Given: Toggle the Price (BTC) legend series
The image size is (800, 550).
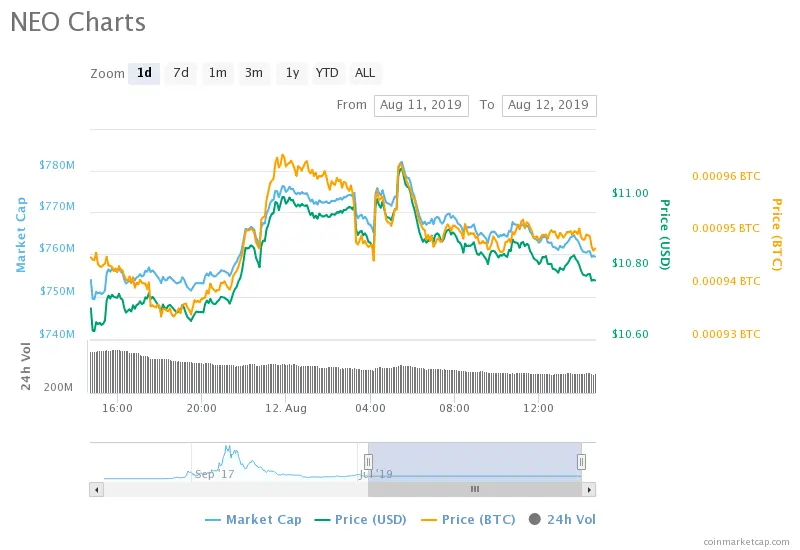Looking at the screenshot, I should pyautogui.click(x=468, y=520).
